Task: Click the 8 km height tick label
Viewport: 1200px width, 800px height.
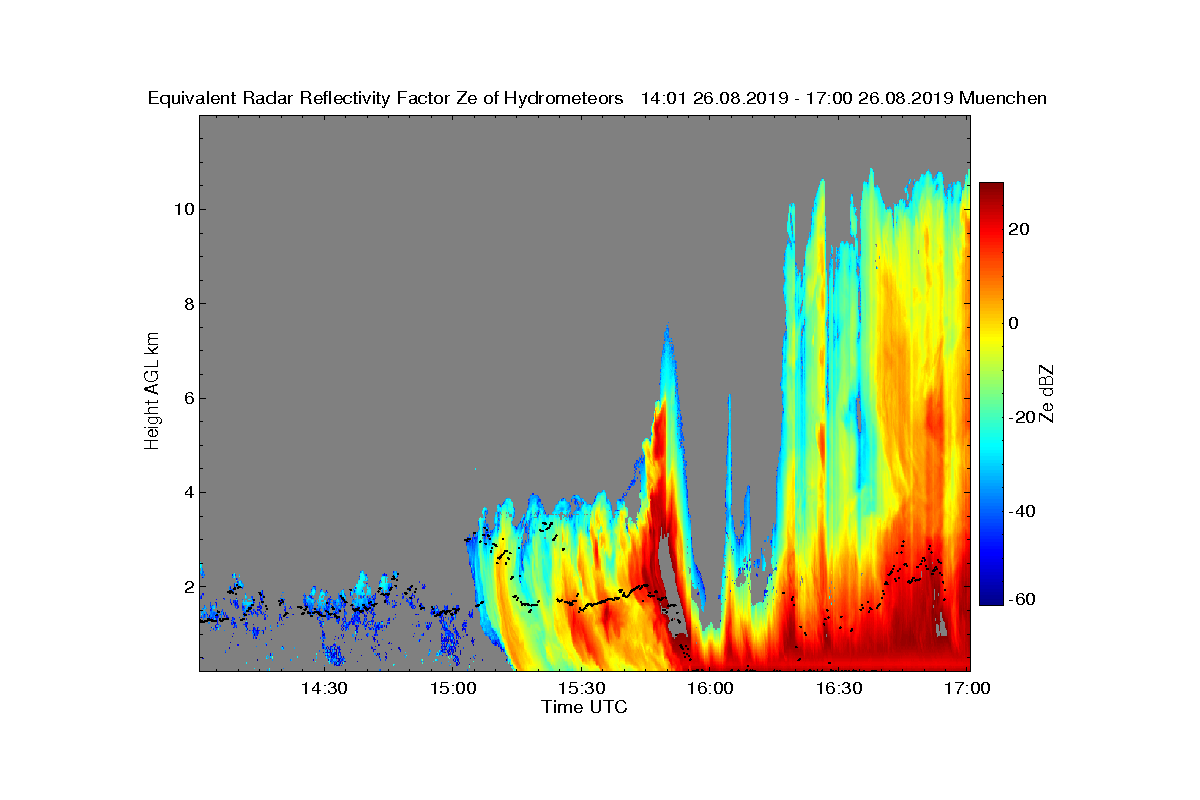Action: point(187,304)
